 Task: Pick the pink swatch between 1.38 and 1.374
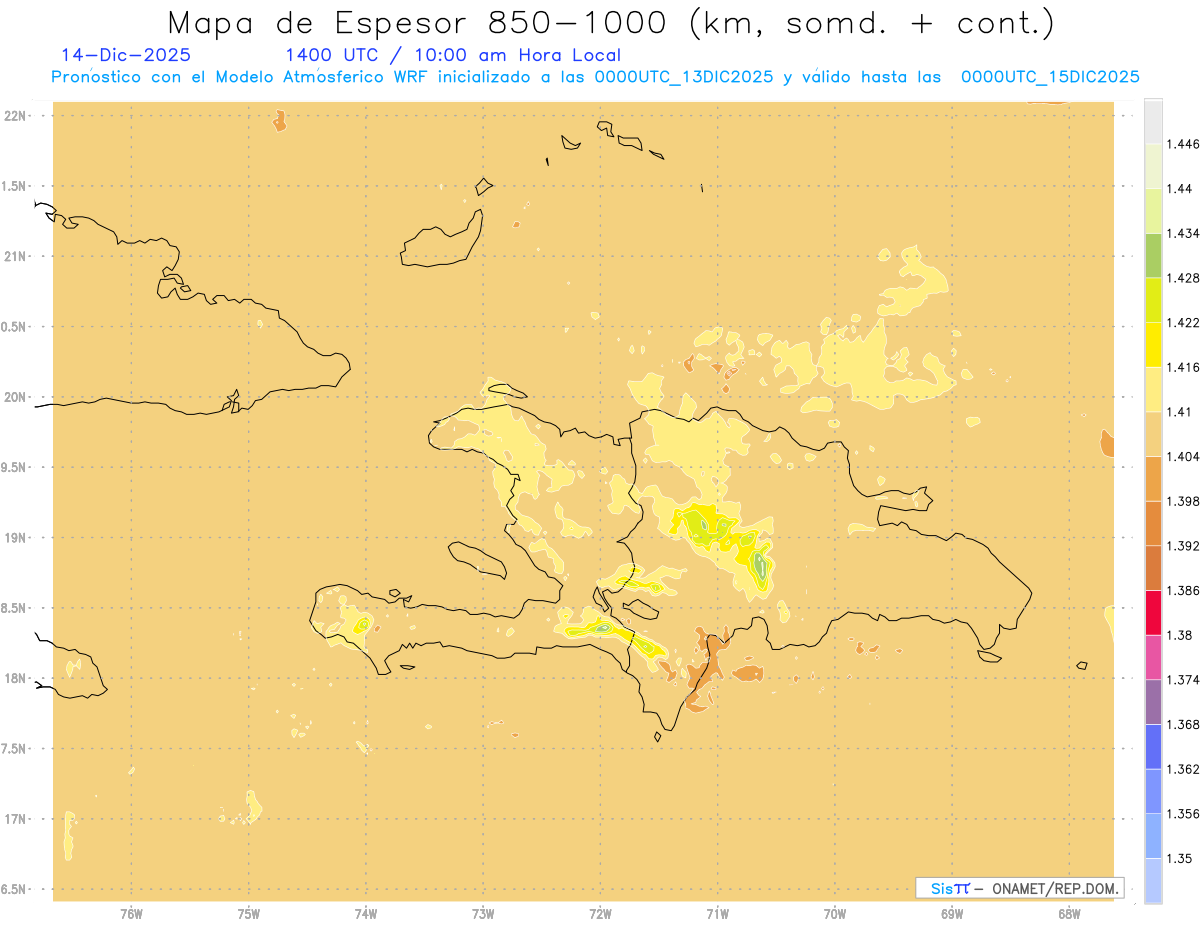point(1153,657)
